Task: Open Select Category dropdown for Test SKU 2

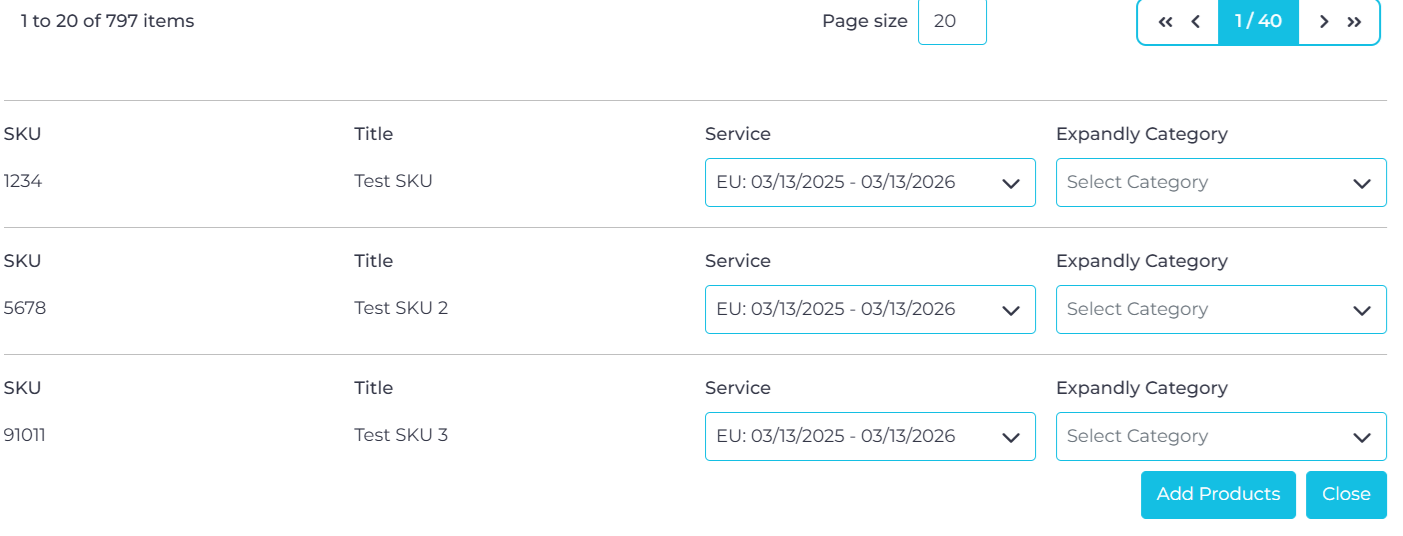Action: pos(1221,310)
